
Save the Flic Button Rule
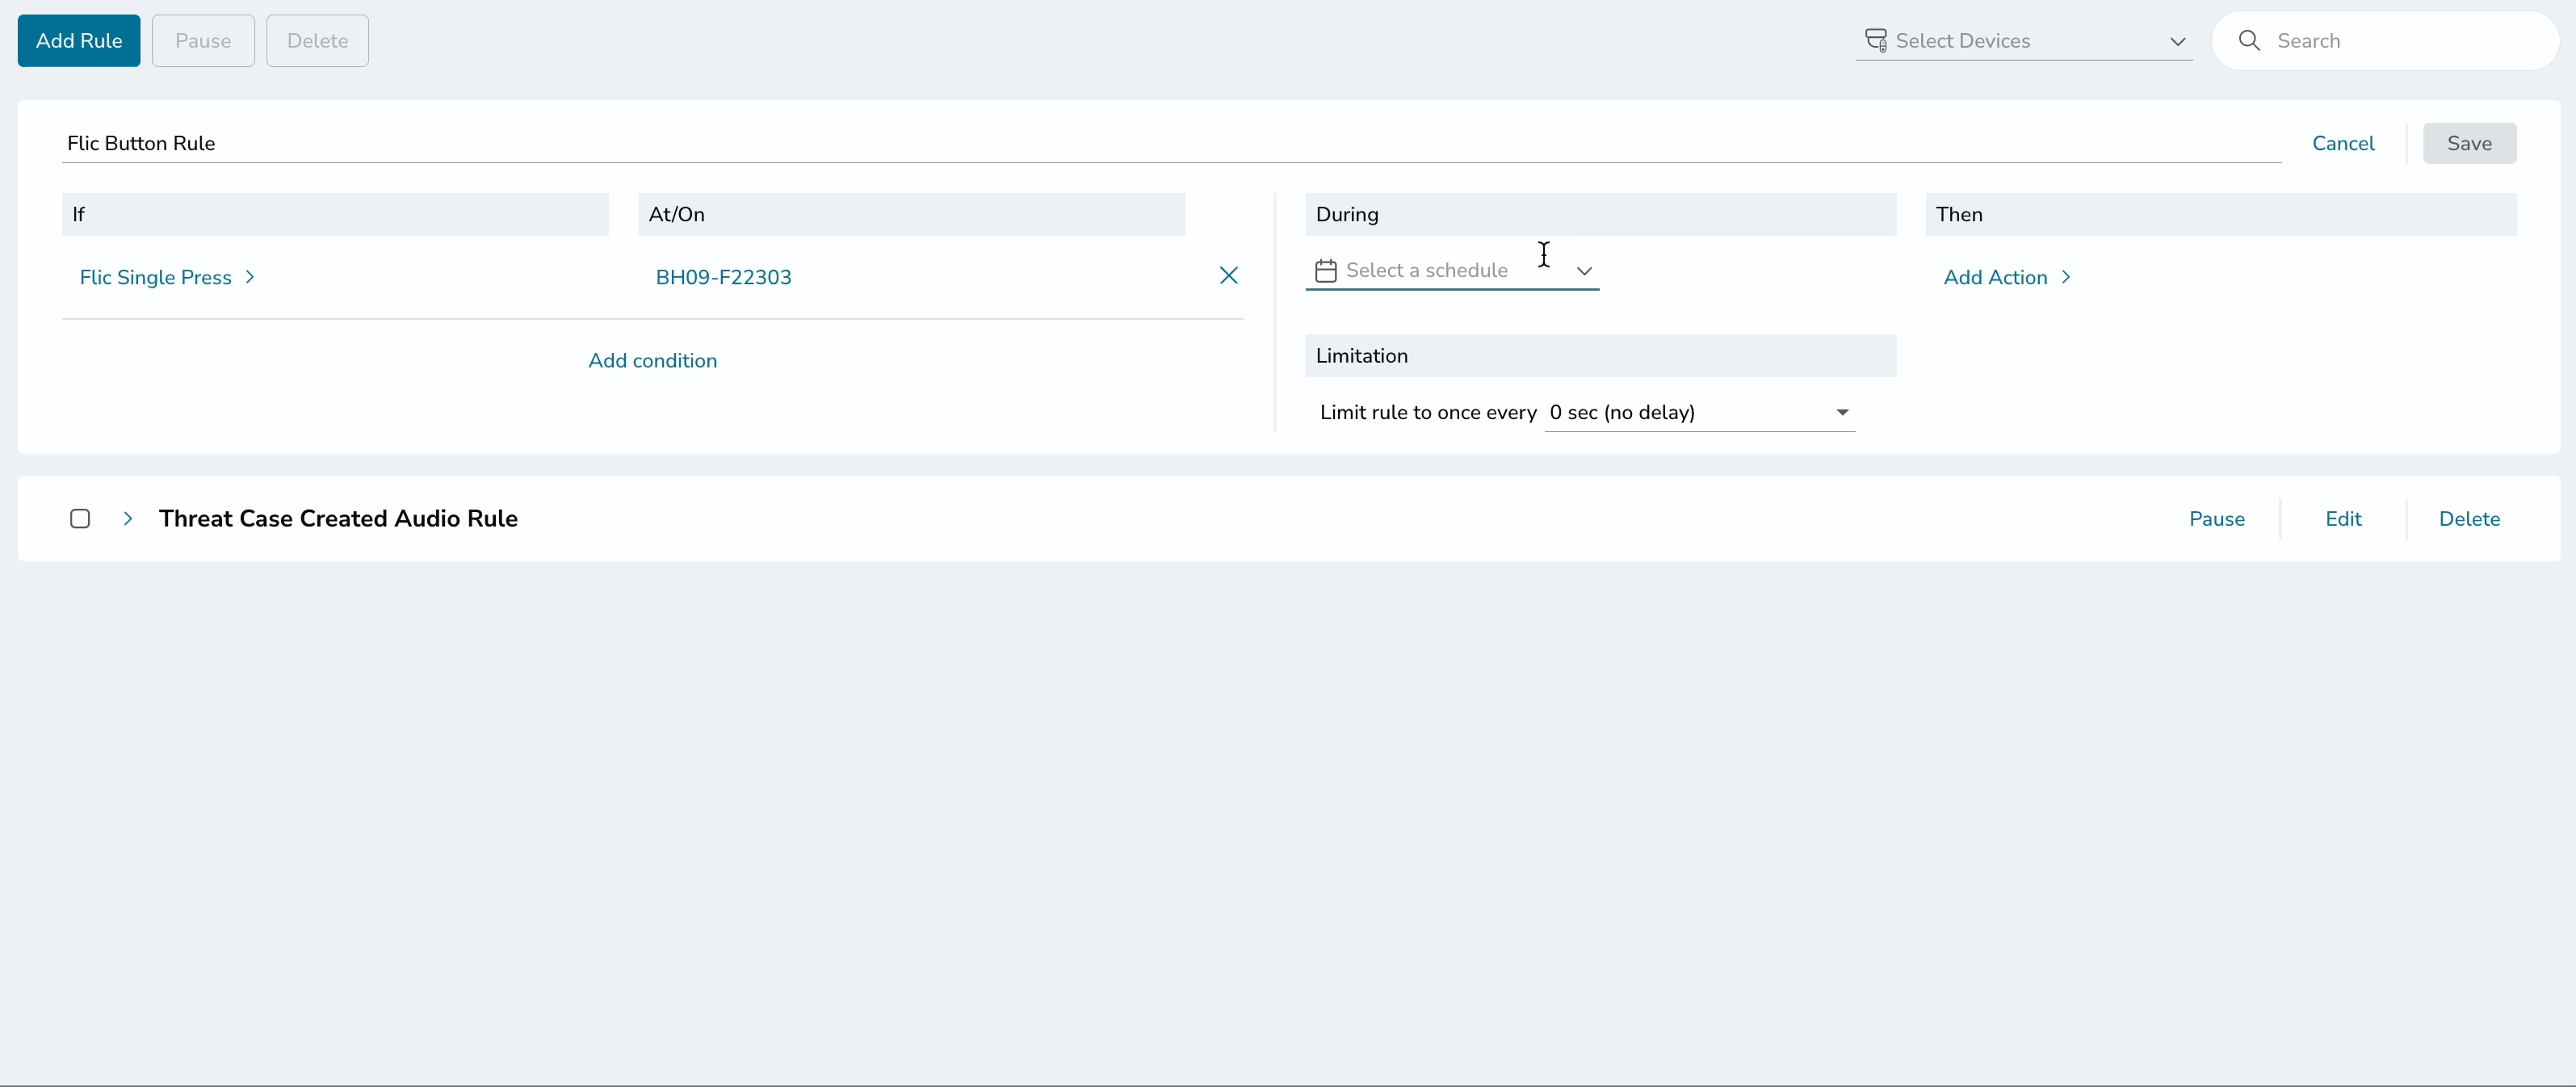pyautogui.click(x=2469, y=143)
